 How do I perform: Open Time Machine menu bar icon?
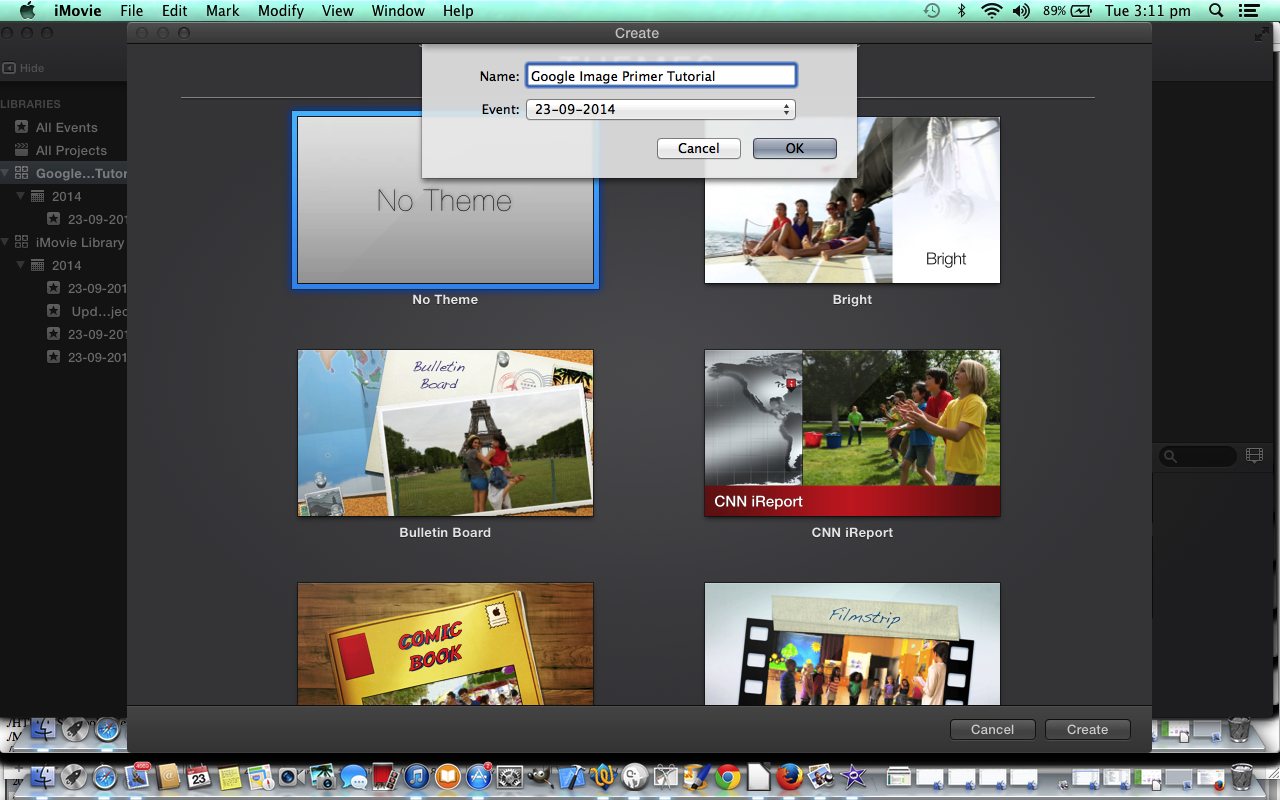pos(931,11)
